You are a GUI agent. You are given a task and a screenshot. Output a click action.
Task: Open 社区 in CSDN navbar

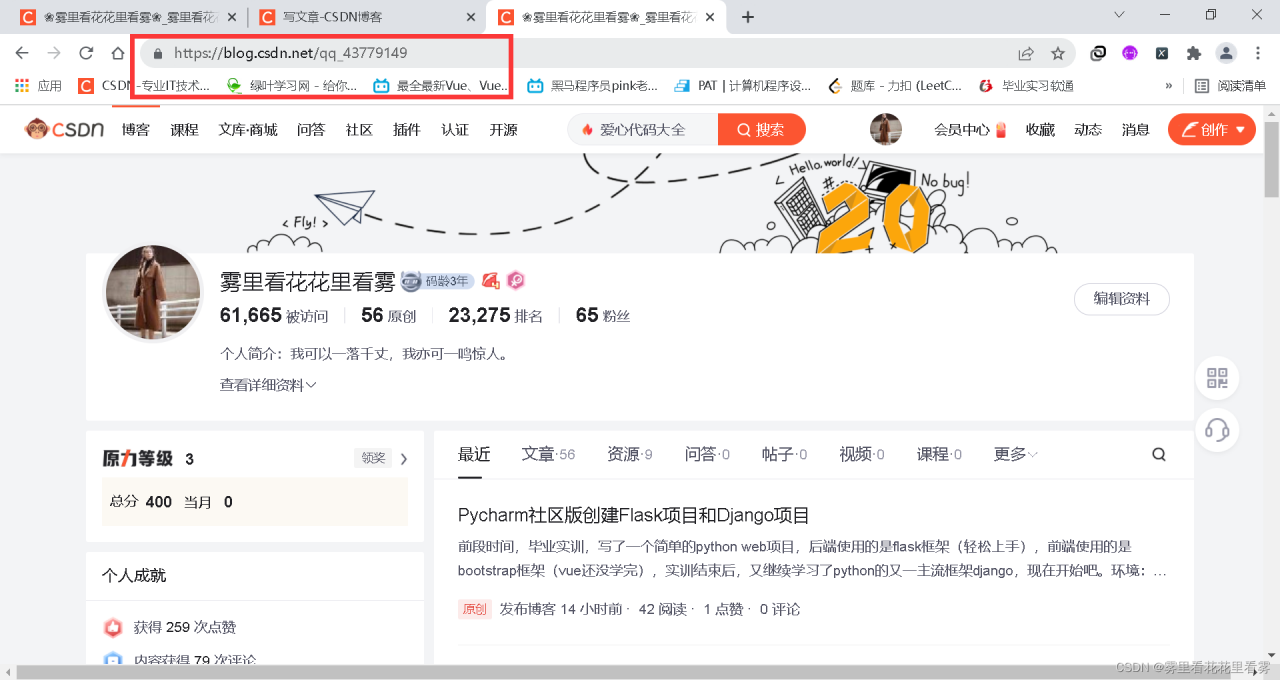click(x=359, y=129)
